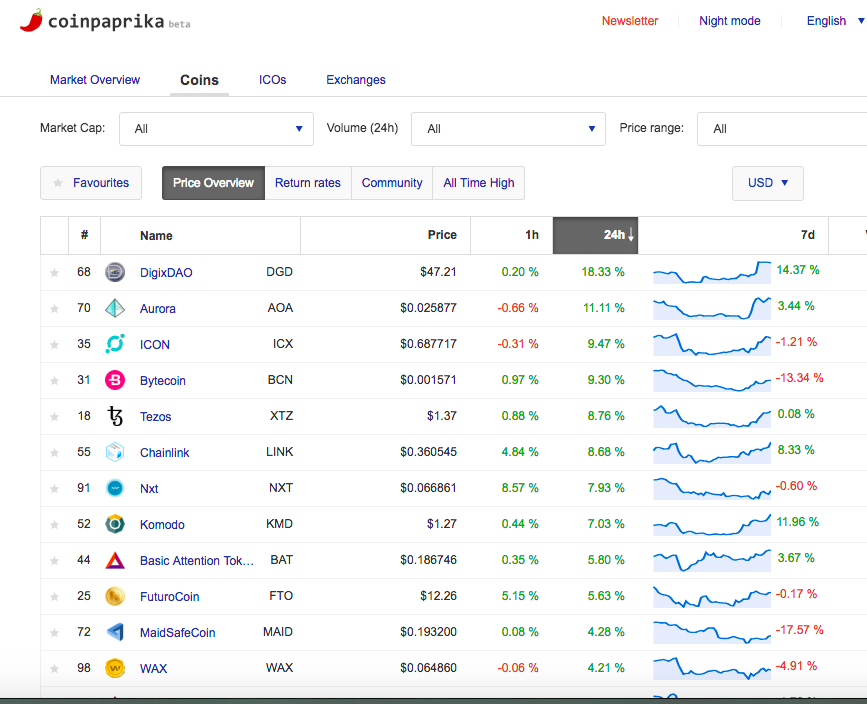Viewport: 867px width, 704px height.
Task: Toggle favourite star for Basic Attention Token
Action: tap(54, 560)
